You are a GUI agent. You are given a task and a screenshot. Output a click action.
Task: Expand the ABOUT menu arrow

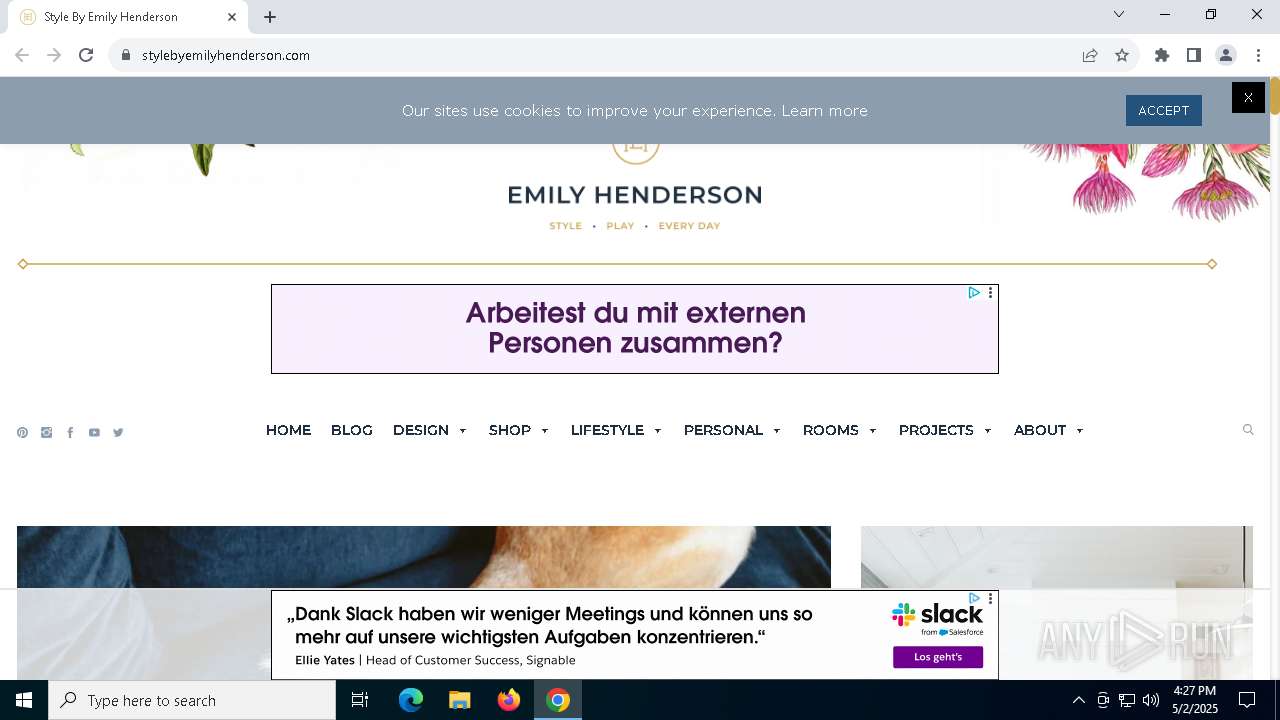[1079, 431]
